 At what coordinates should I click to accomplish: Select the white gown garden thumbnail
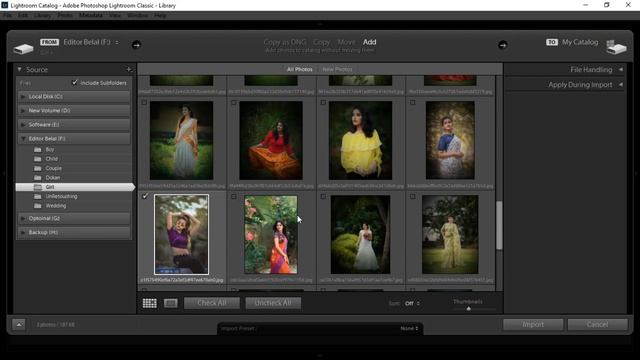point(360,234)
